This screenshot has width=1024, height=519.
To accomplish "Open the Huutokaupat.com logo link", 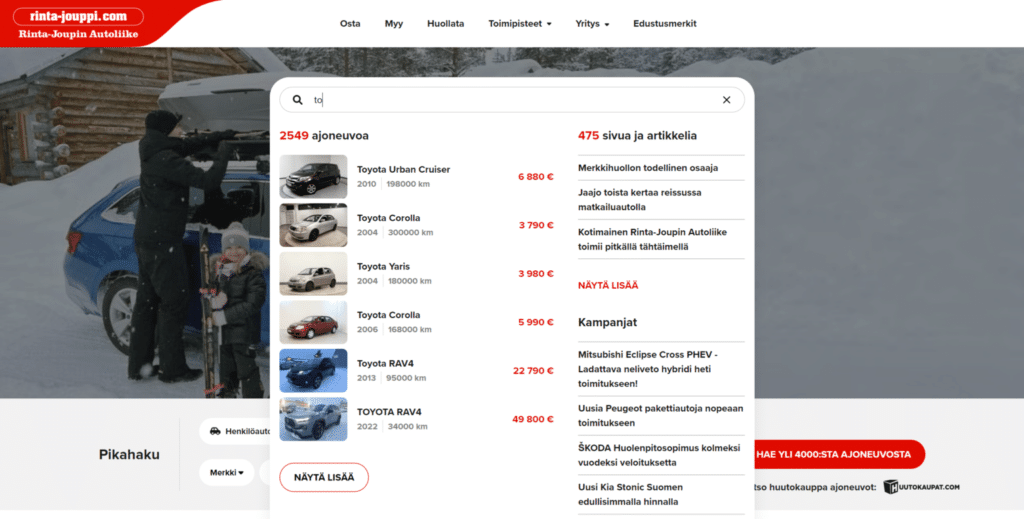I will tap(921, 487).
